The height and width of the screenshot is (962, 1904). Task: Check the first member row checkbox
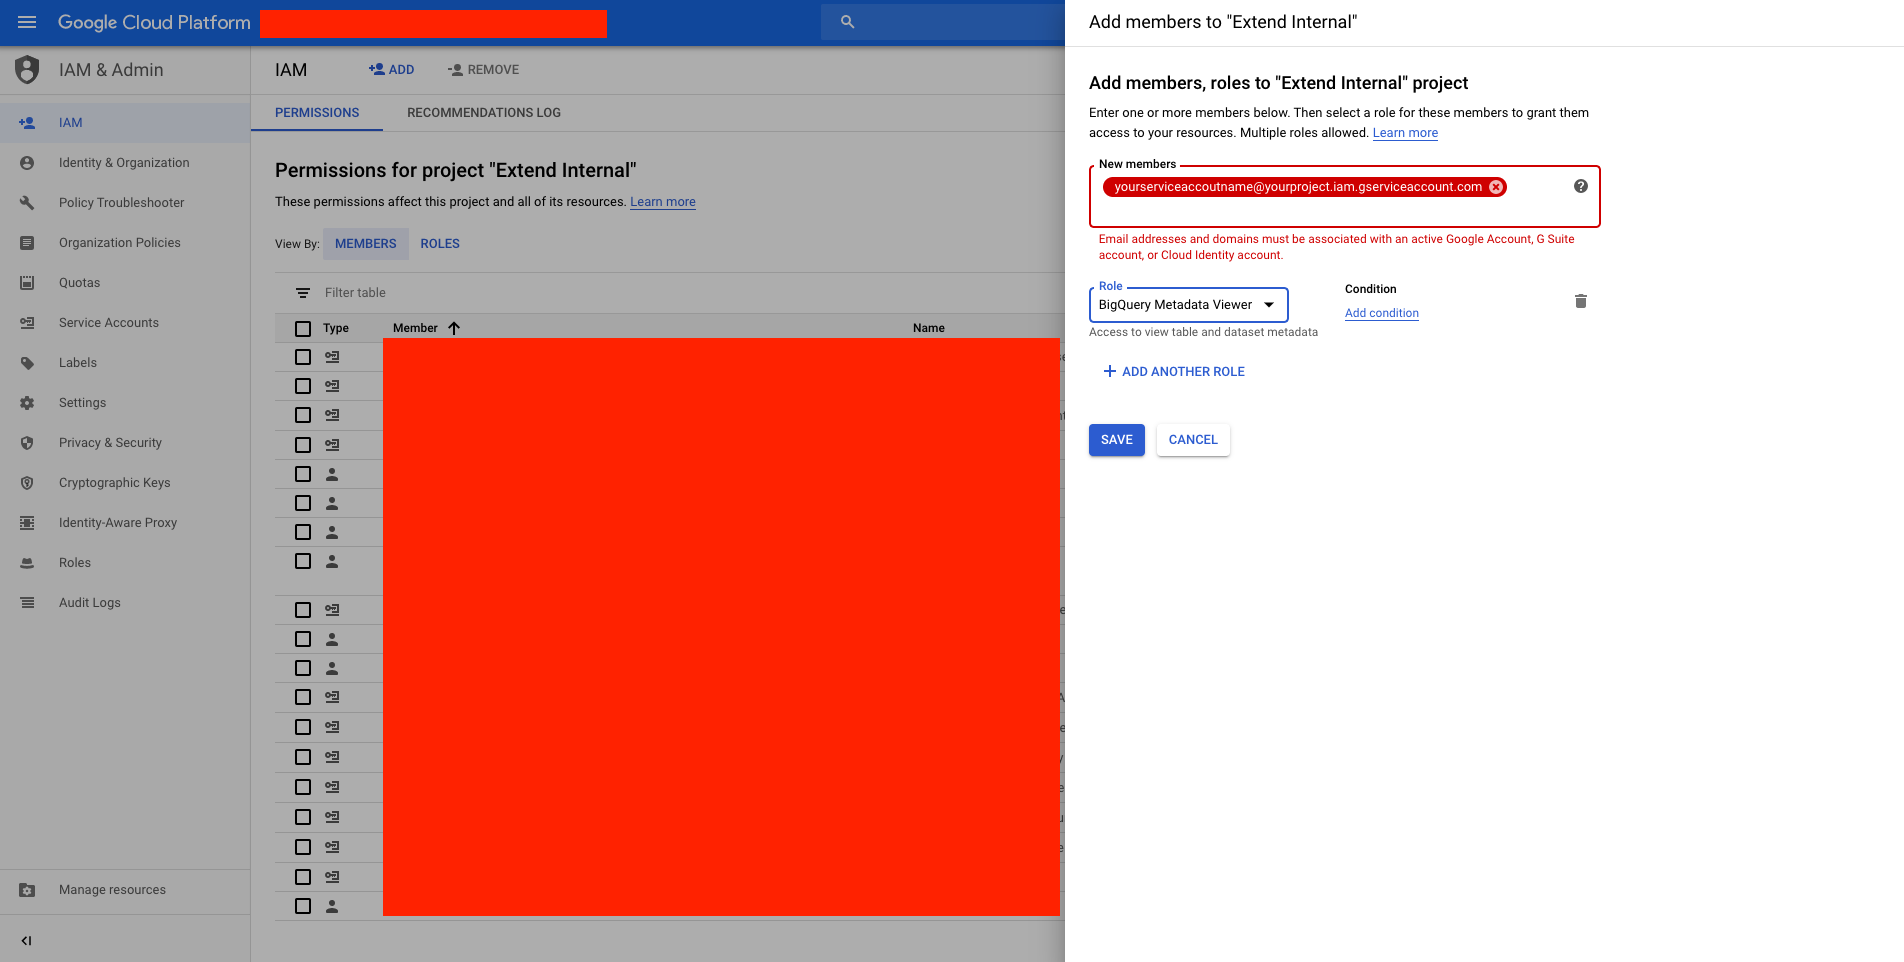[x=303, y=357]
